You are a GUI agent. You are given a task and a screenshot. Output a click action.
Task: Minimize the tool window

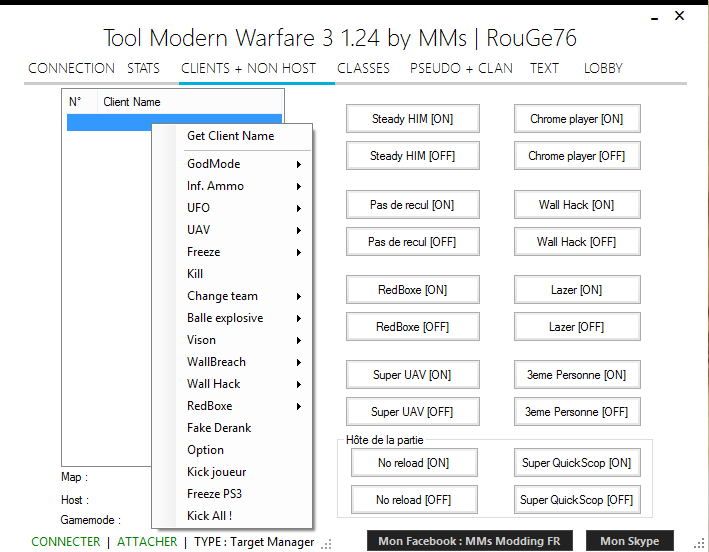[x=654, y=17]
